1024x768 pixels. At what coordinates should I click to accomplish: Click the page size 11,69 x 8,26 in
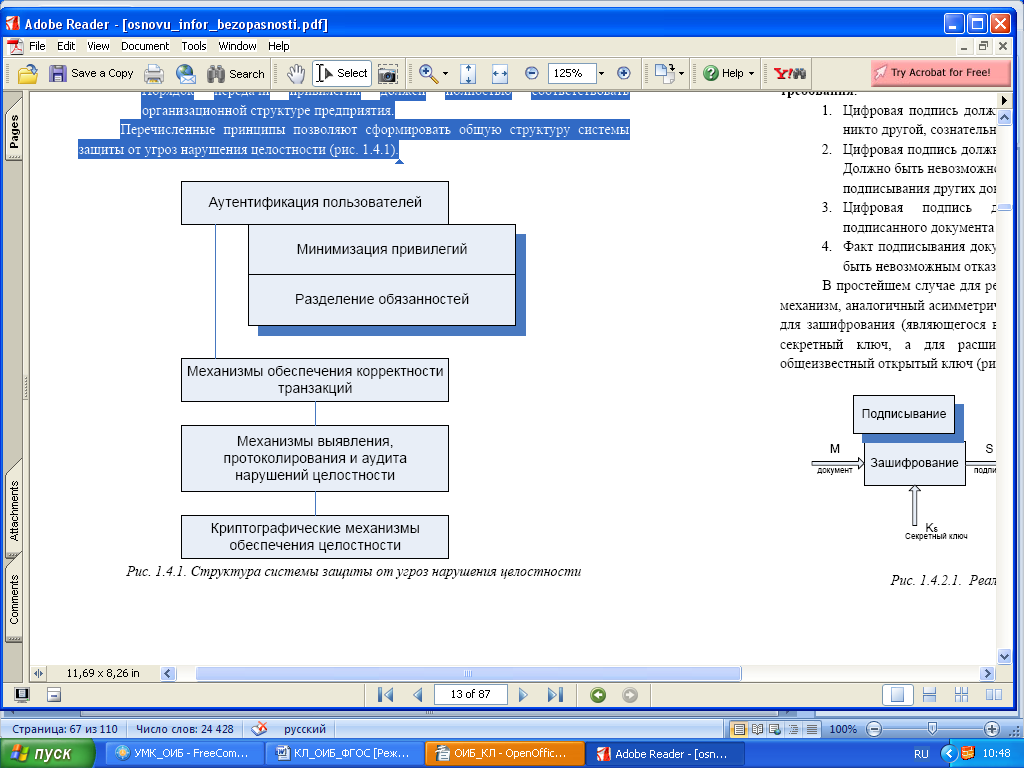[x=103, y=673]
